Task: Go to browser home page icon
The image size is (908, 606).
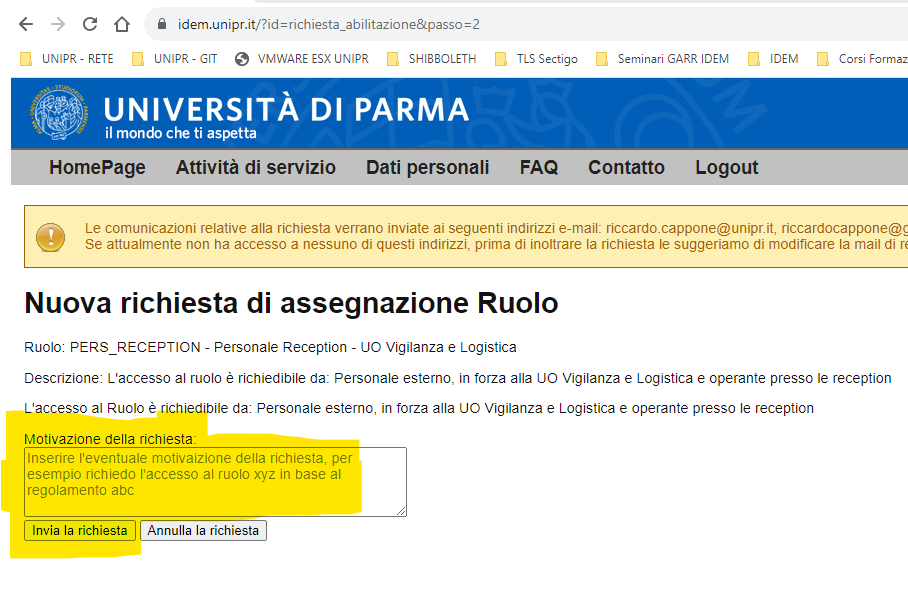Action: pyautogui.click(x=122, y=24)
